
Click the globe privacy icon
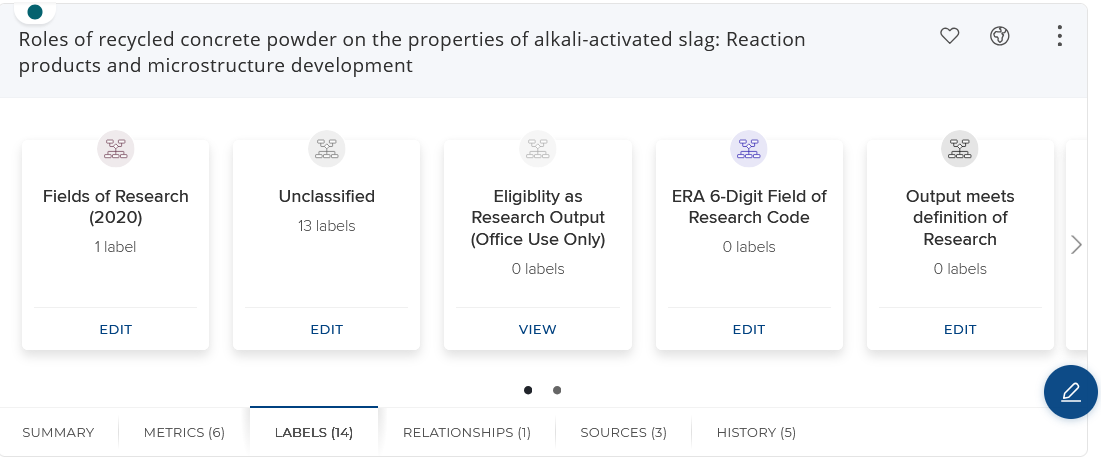[1000, 36]
